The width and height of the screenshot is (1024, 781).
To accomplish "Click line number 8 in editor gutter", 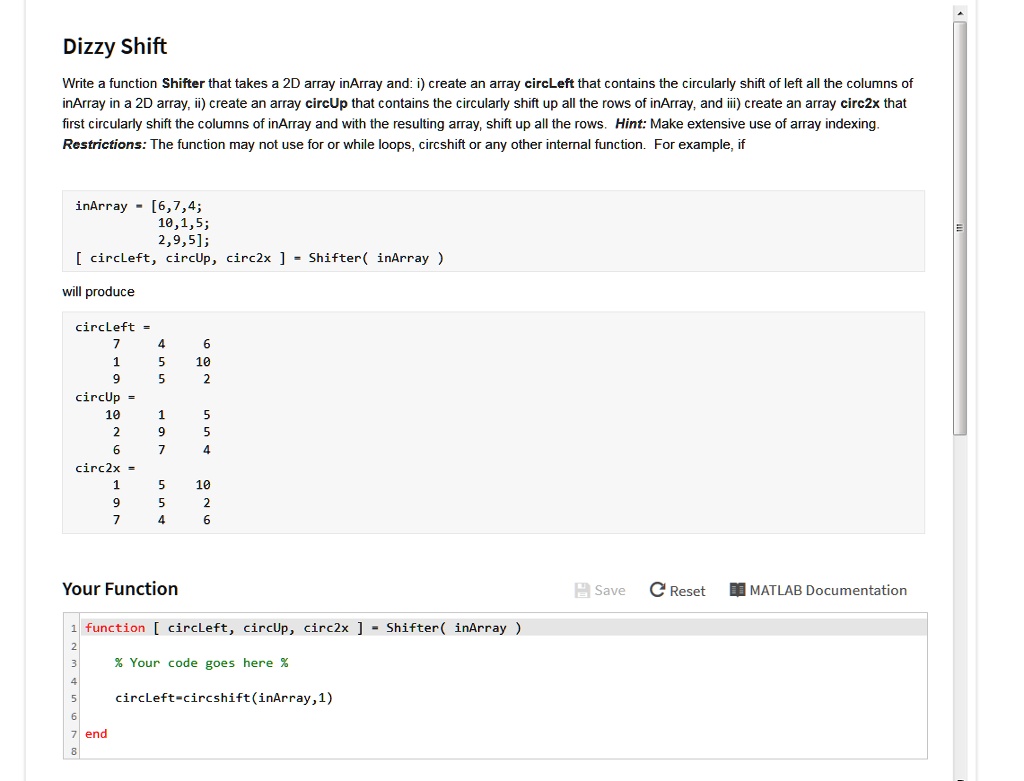I will coord(74,752).
